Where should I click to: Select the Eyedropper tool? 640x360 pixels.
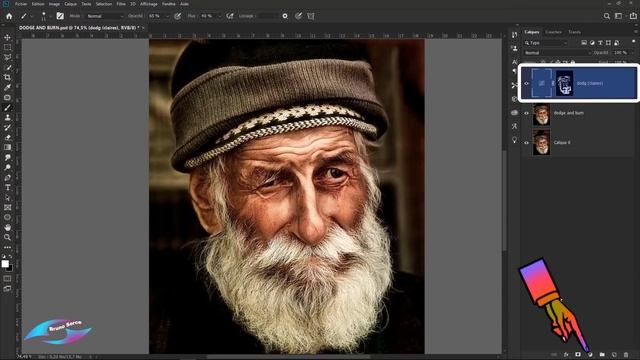pyautogui.click(x=7, y=87)
